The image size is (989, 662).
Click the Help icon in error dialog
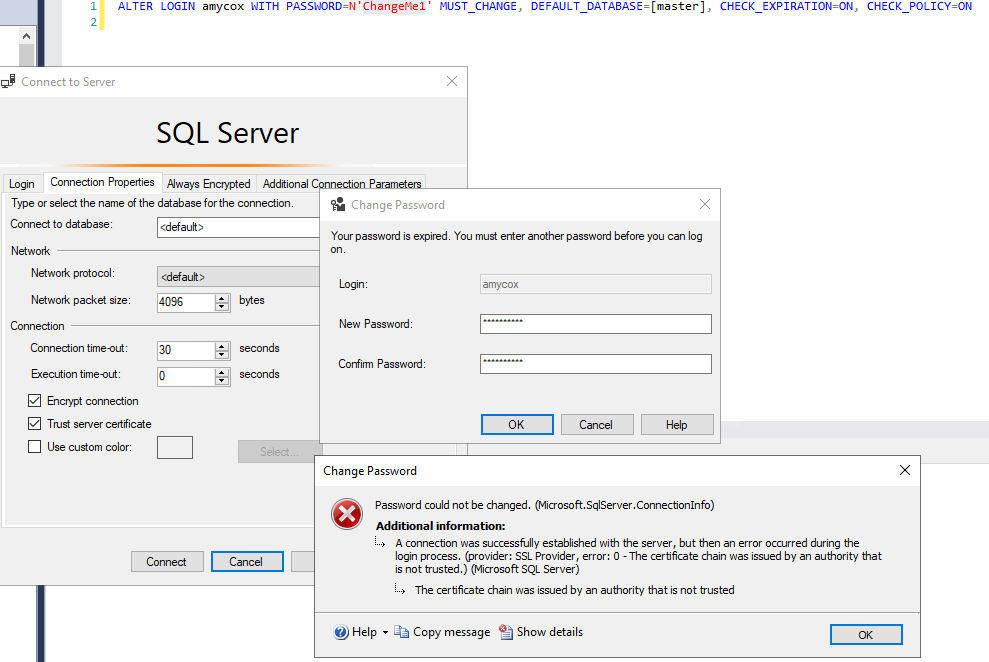tap(341, 632)
